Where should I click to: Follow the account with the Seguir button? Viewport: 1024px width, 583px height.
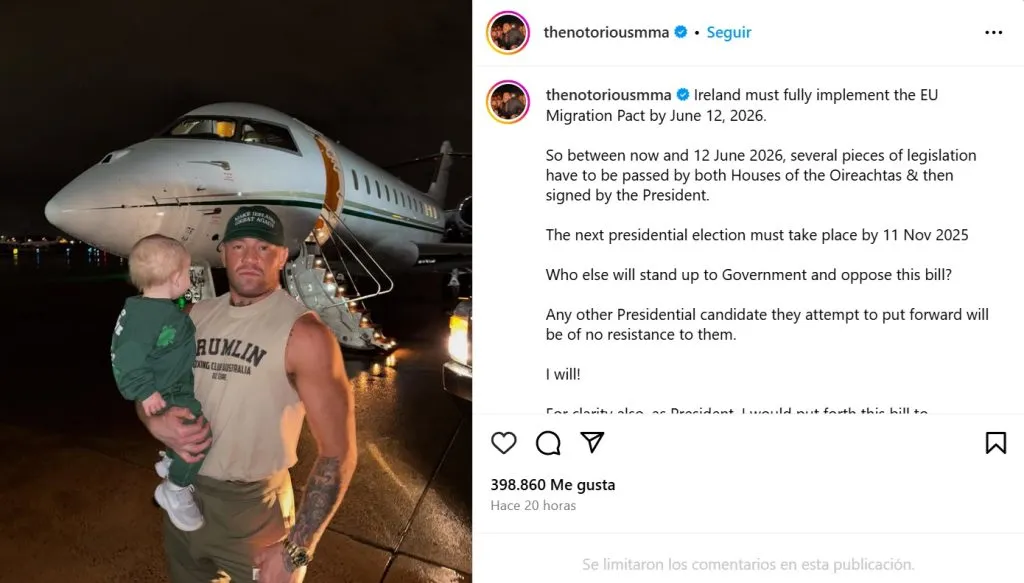pos(728,32)
